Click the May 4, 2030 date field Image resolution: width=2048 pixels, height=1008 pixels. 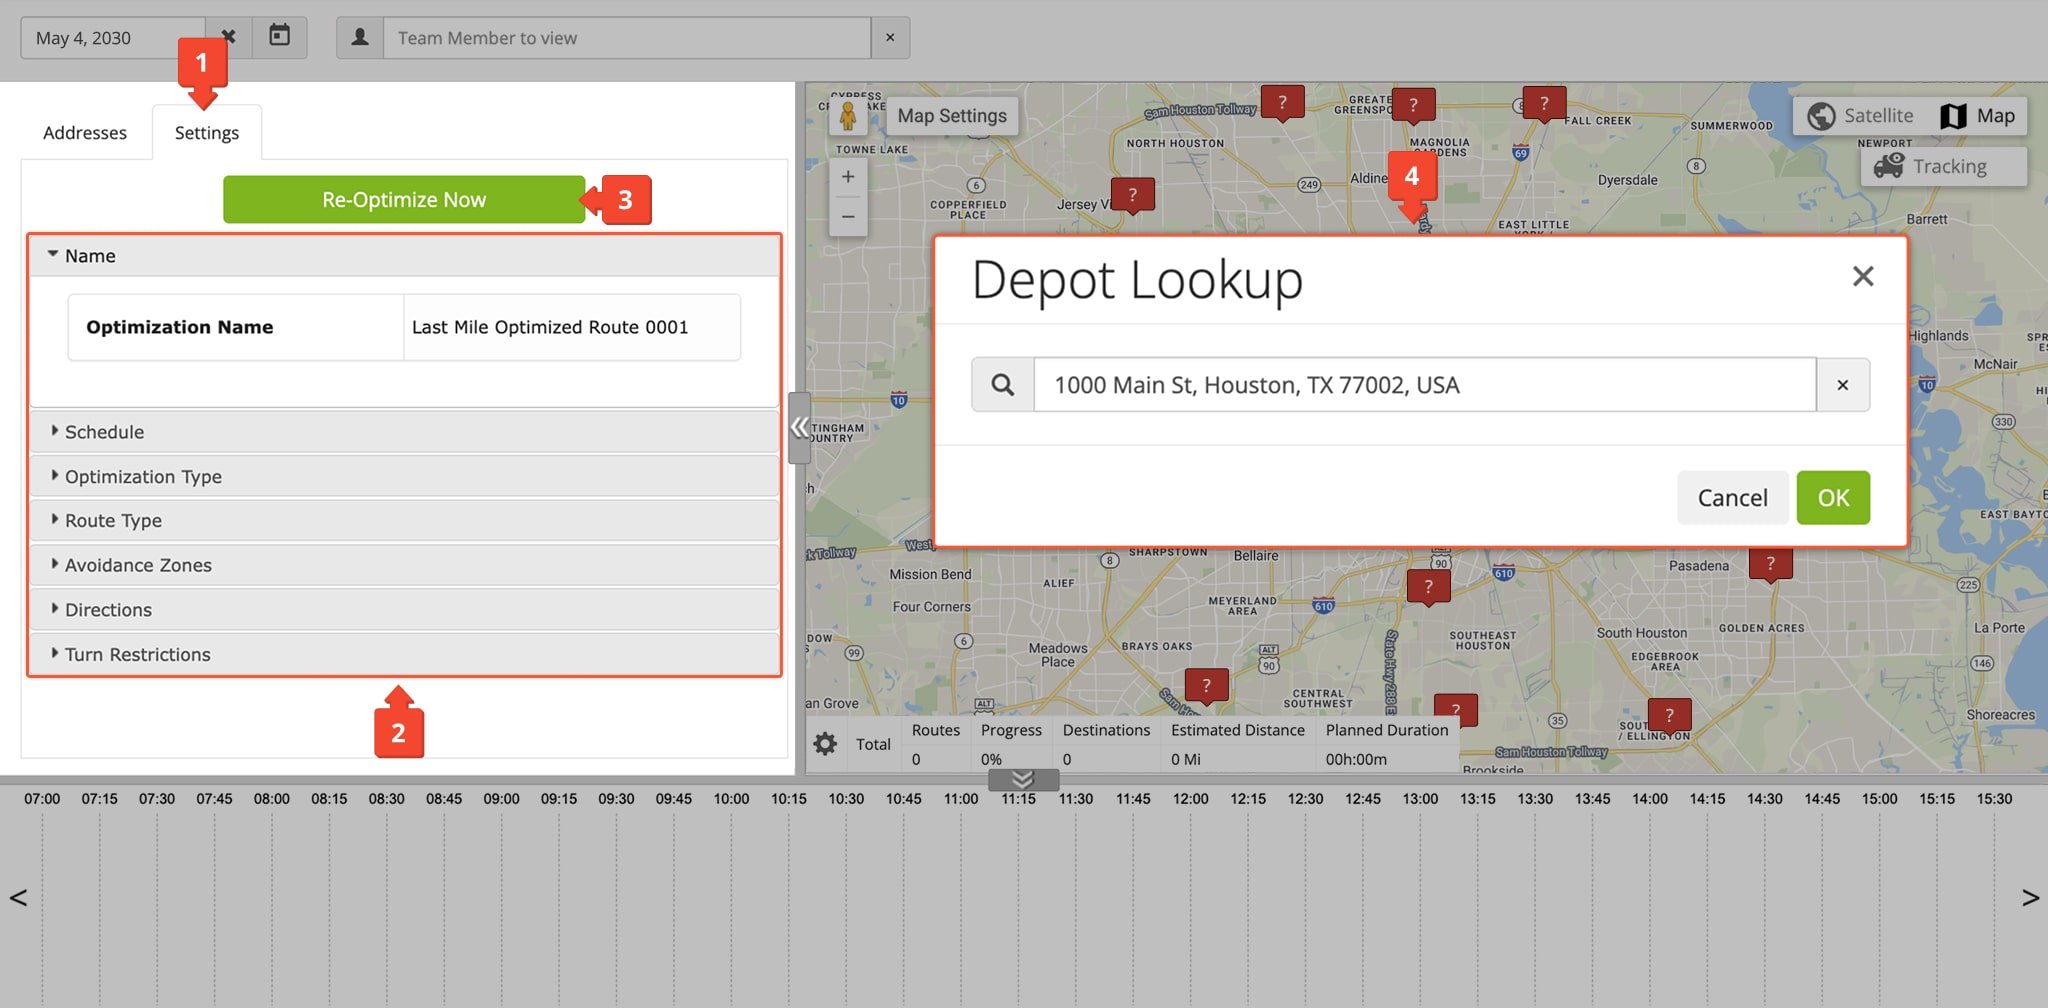coord(113,38)
